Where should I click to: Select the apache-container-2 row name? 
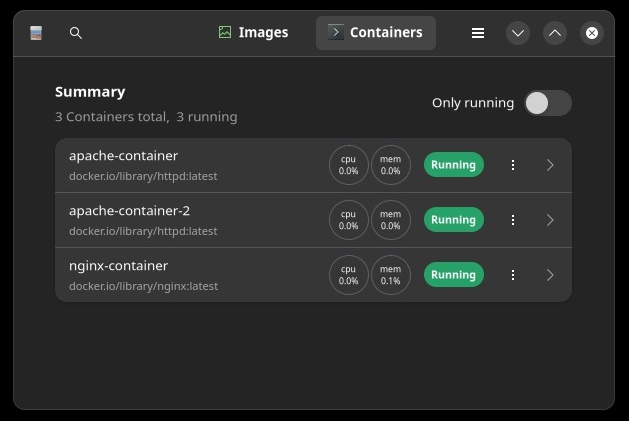[x=129, y=211]
